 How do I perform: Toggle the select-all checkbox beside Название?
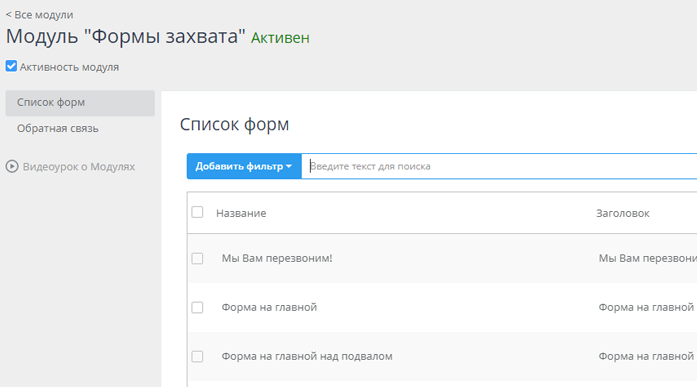tap(197, 212)
